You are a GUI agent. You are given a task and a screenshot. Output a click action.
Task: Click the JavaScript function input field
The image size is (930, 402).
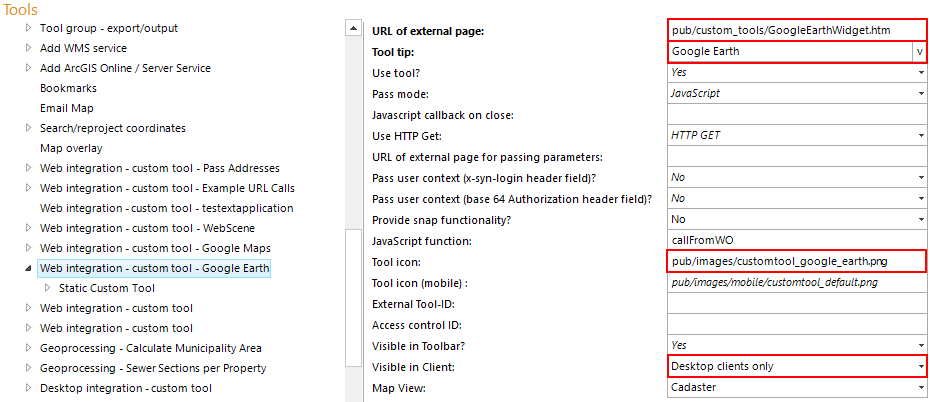point(797,241)
